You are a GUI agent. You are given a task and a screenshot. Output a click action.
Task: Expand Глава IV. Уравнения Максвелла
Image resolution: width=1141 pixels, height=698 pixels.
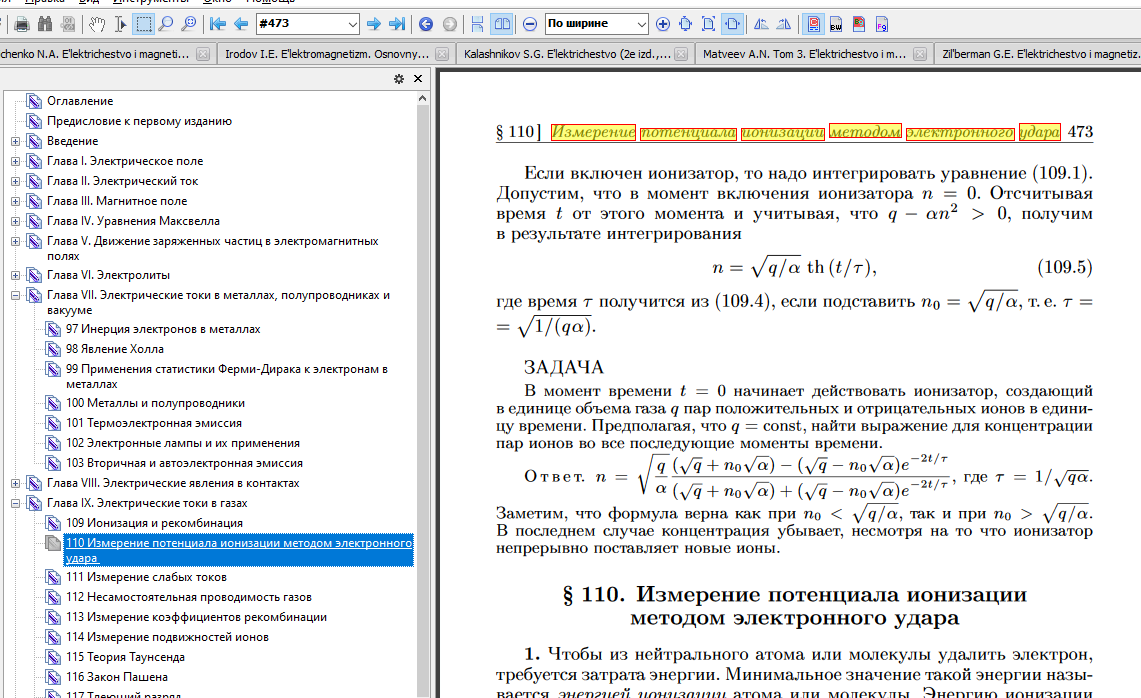(x=15, y=221)
